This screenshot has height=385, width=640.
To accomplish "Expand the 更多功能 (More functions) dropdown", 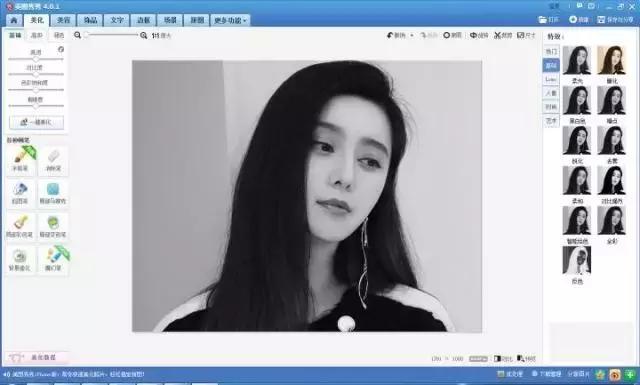I will (x=230, y=20).
